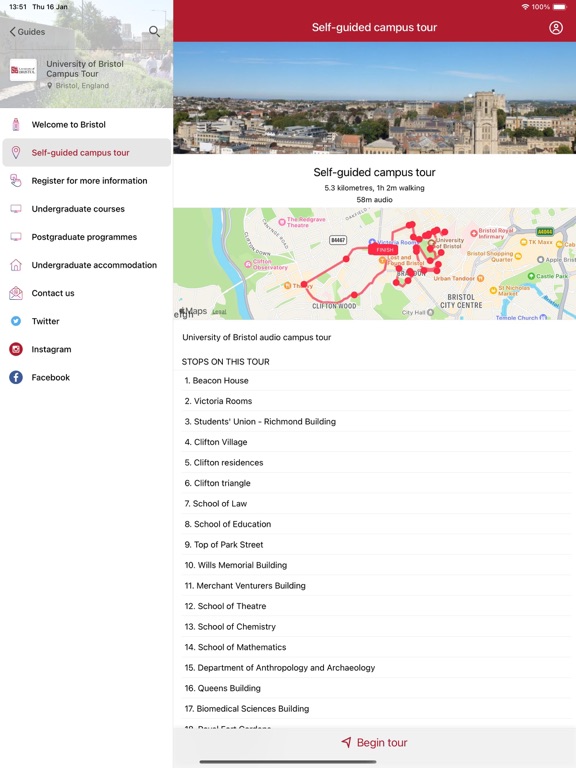Image resolution: width=576 pixels, height=768 pixels.
Task: Click the Postgraduate programmes monitor icon
Action: (x=16, y=237)
